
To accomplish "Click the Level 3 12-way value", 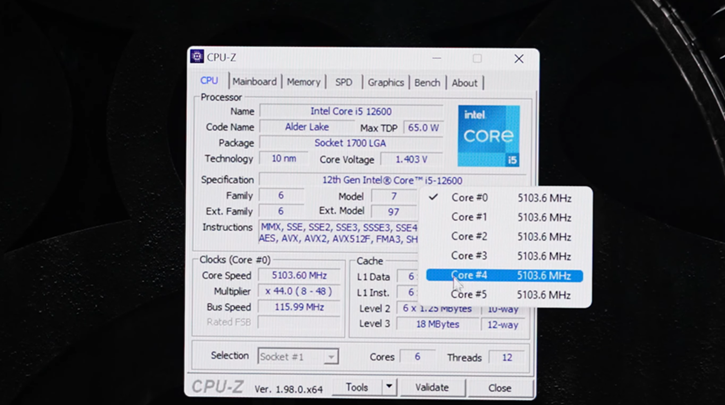I will pyautogui.click(x=503, y=325).
